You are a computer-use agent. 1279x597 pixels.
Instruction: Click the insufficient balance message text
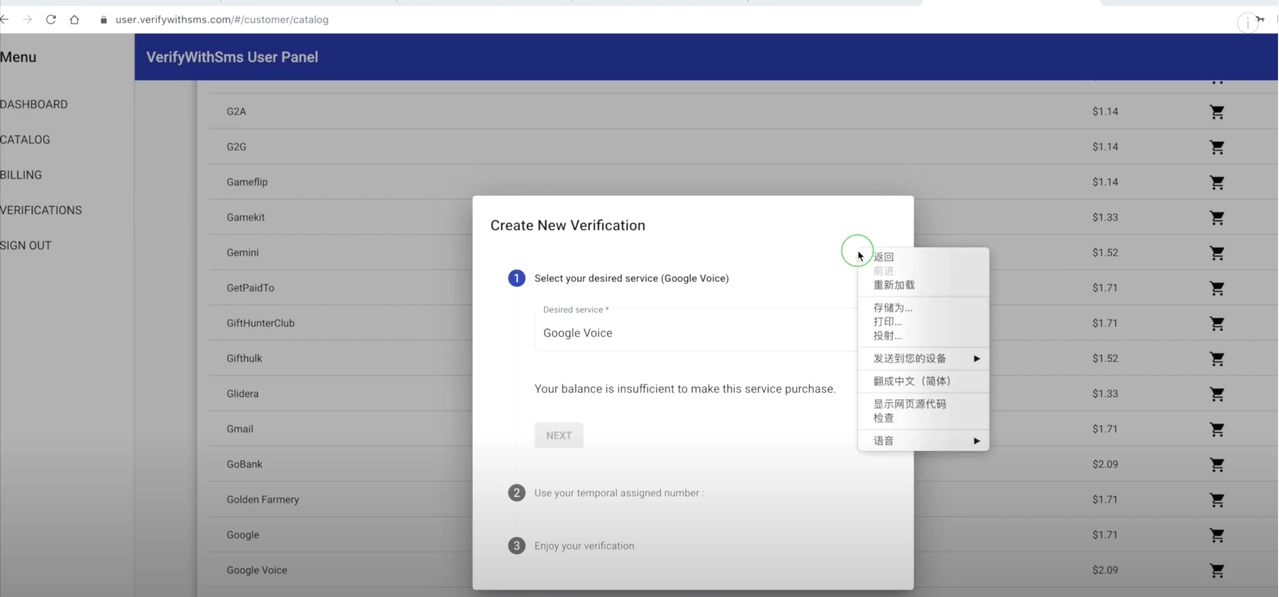pos(685,389)
